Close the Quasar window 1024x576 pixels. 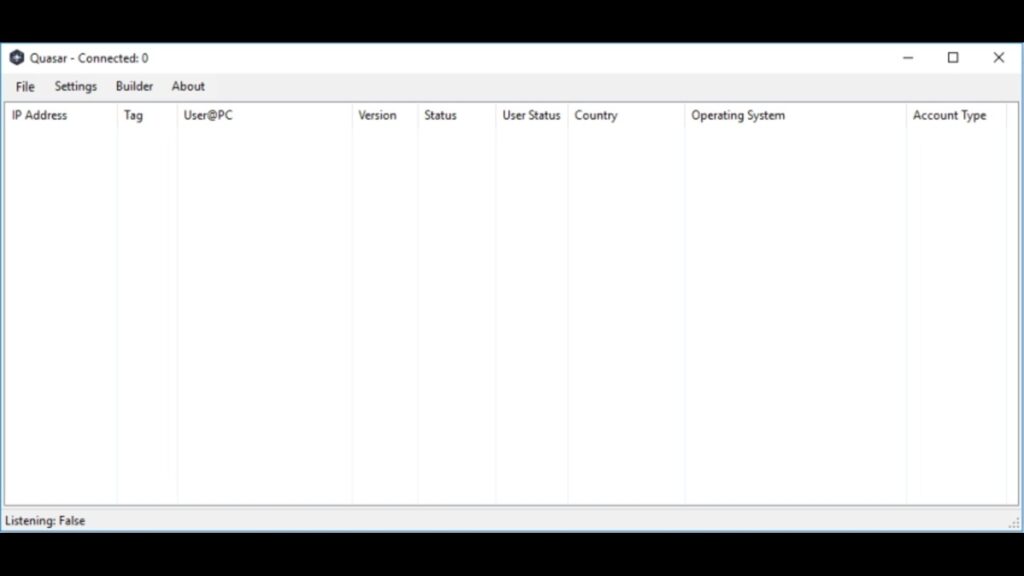click(x=999, y=57)
